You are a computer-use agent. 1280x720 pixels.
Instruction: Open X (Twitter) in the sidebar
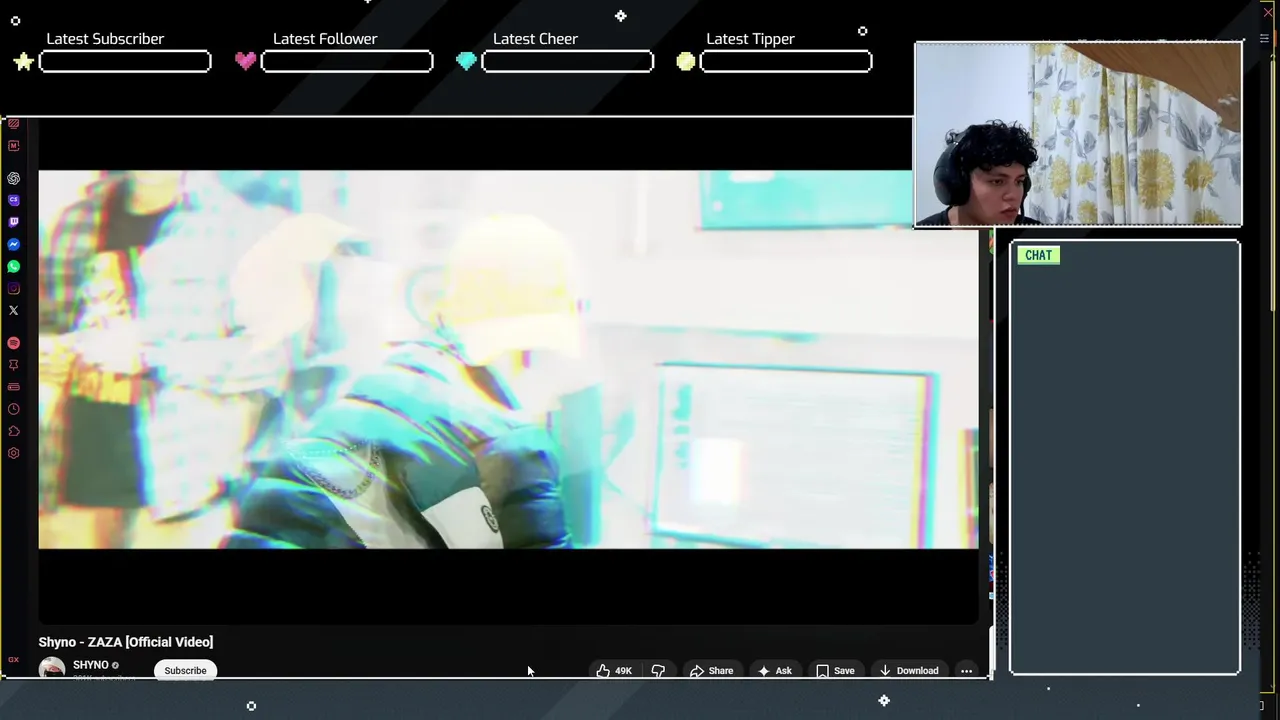click(x=14, y=310)
